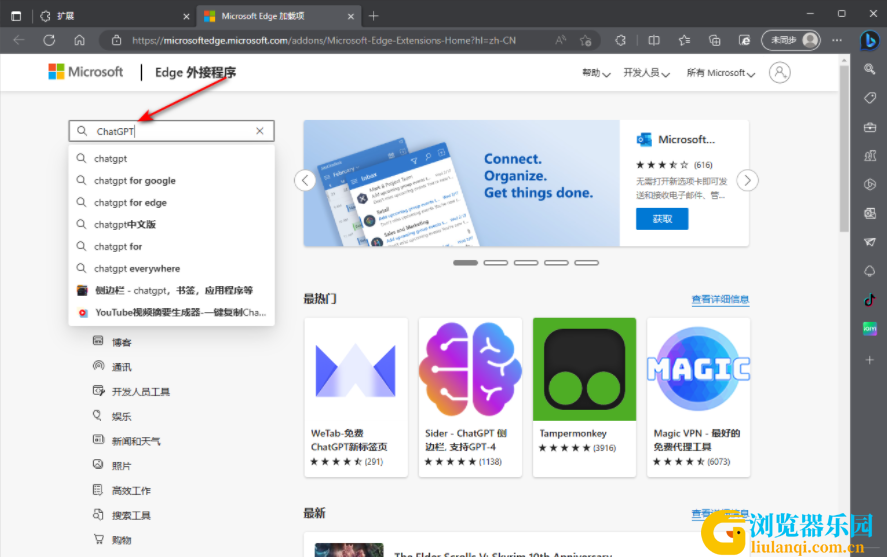Open the TikTok sidebar icon
The height and width of the screenshot is (557, 887).
(x=869, y=300)
